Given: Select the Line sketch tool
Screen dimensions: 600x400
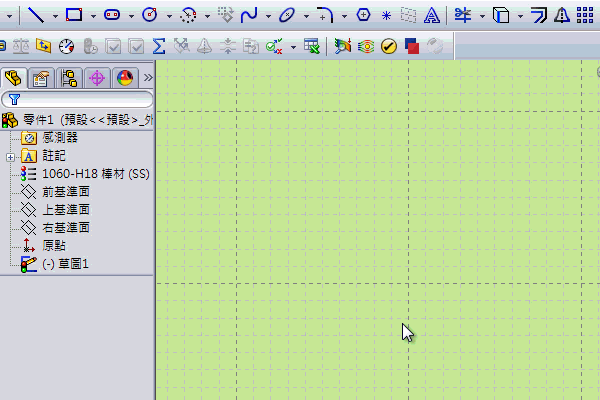Looking at the screenshot, I should tap(36, 15).
